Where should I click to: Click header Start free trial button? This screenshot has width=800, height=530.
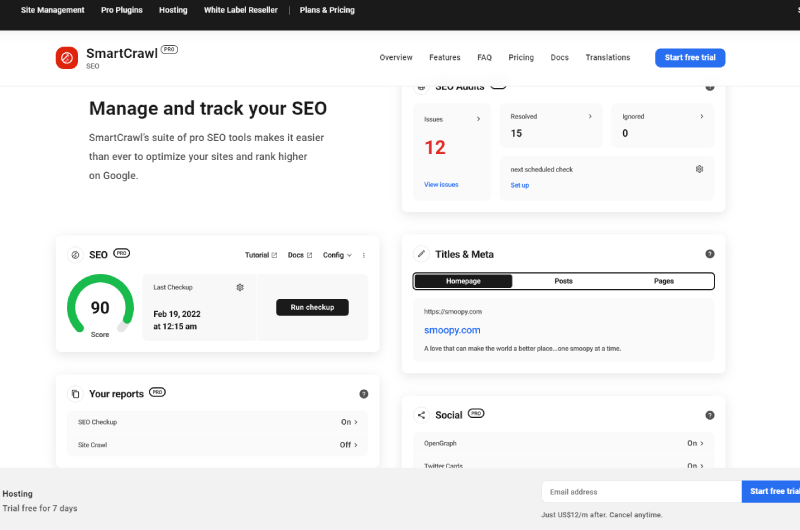[690, 58]
